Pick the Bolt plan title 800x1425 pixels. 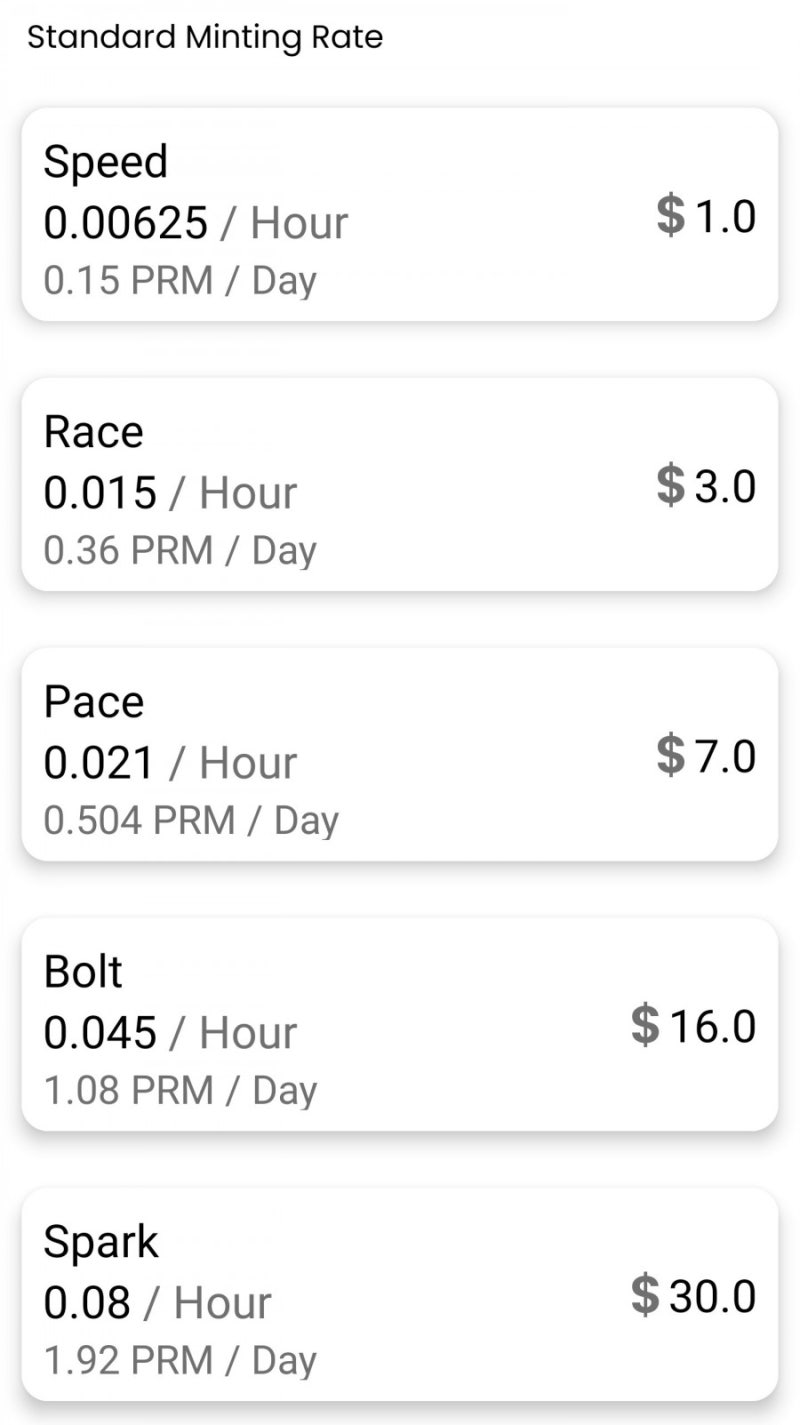click(x=83, y=972)
